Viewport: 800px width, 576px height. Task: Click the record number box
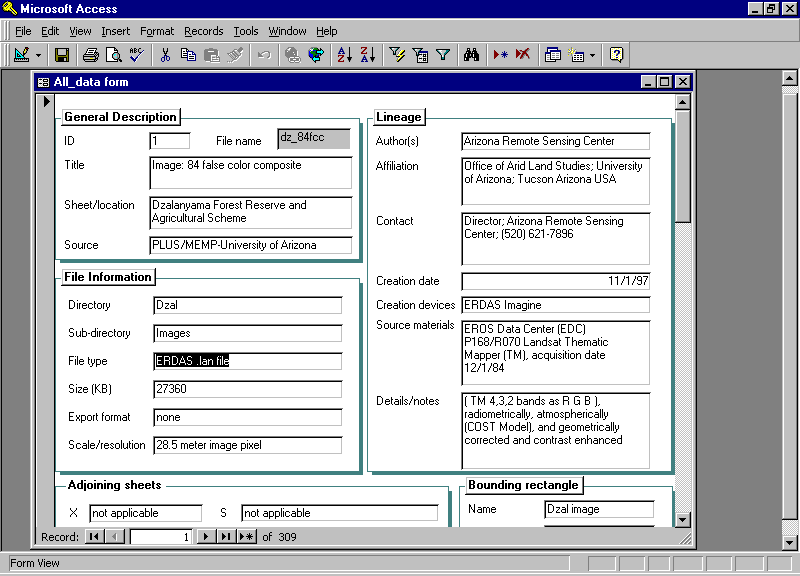pos(161,537)
